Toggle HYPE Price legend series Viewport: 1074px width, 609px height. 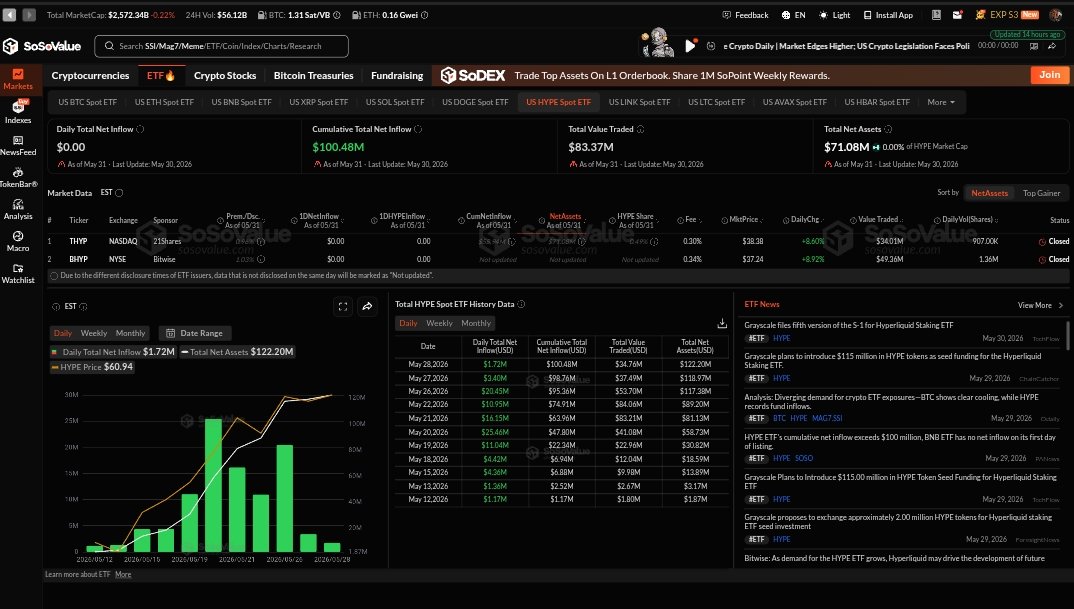coord(92,367)
